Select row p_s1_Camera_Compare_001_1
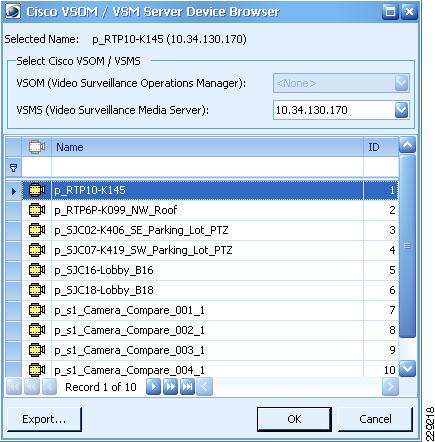The height and width of the screenshot is (442, 435). pos(210,310)
